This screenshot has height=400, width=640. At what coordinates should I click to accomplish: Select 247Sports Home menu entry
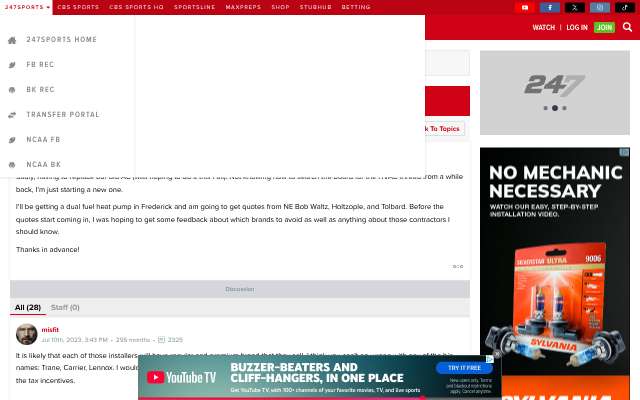pos(62,40)
